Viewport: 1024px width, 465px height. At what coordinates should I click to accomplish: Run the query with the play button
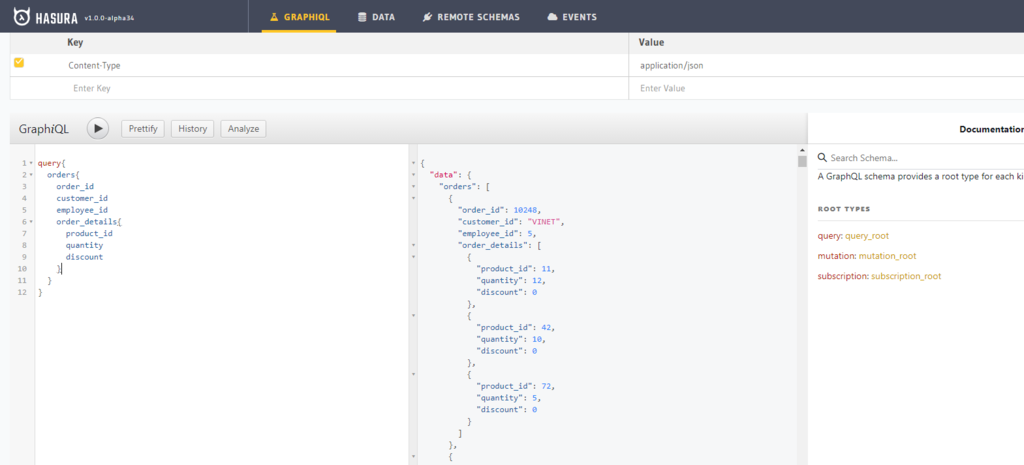tap(98, 129)
